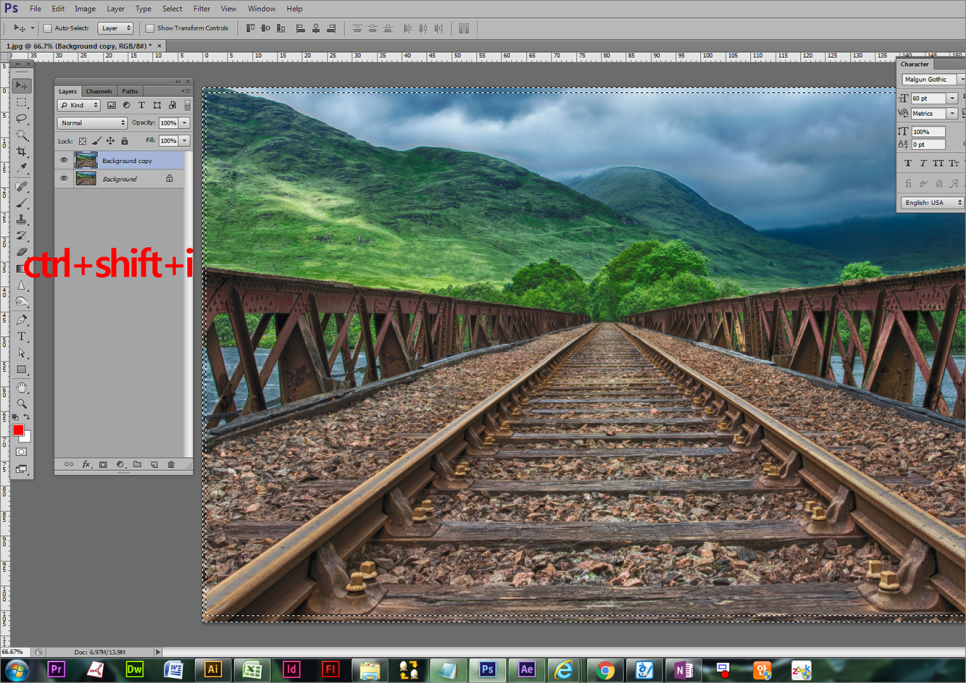Select the Zoom tool in toolbox
This screenshot has height=683, width=966.
tap(21, 404)
